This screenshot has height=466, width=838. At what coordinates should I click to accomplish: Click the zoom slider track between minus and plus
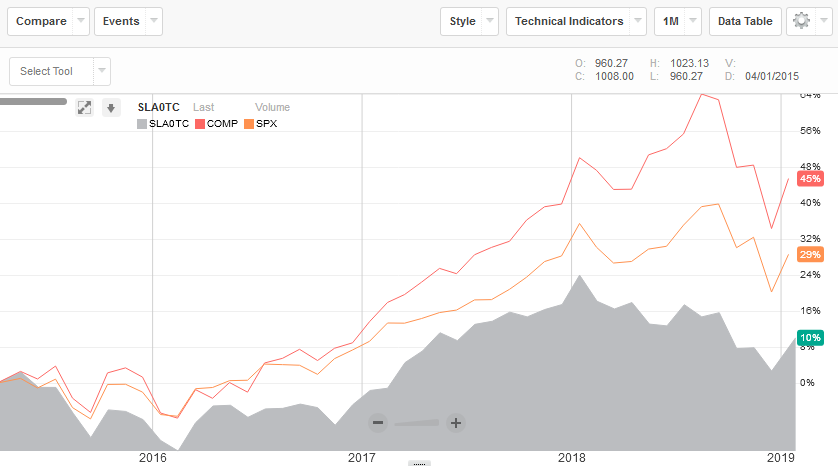pos(417,423)
